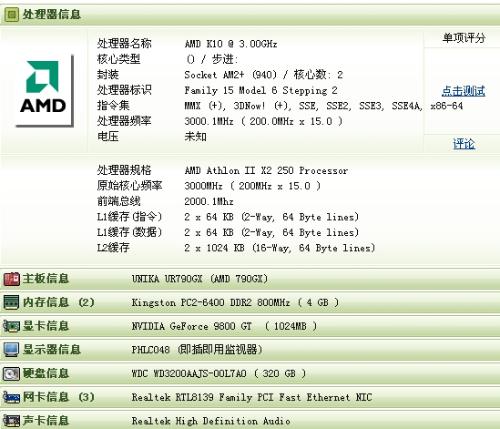Select the text AMD K10 @ 3.00GHz
500x429 pixels.
point(231,44)
